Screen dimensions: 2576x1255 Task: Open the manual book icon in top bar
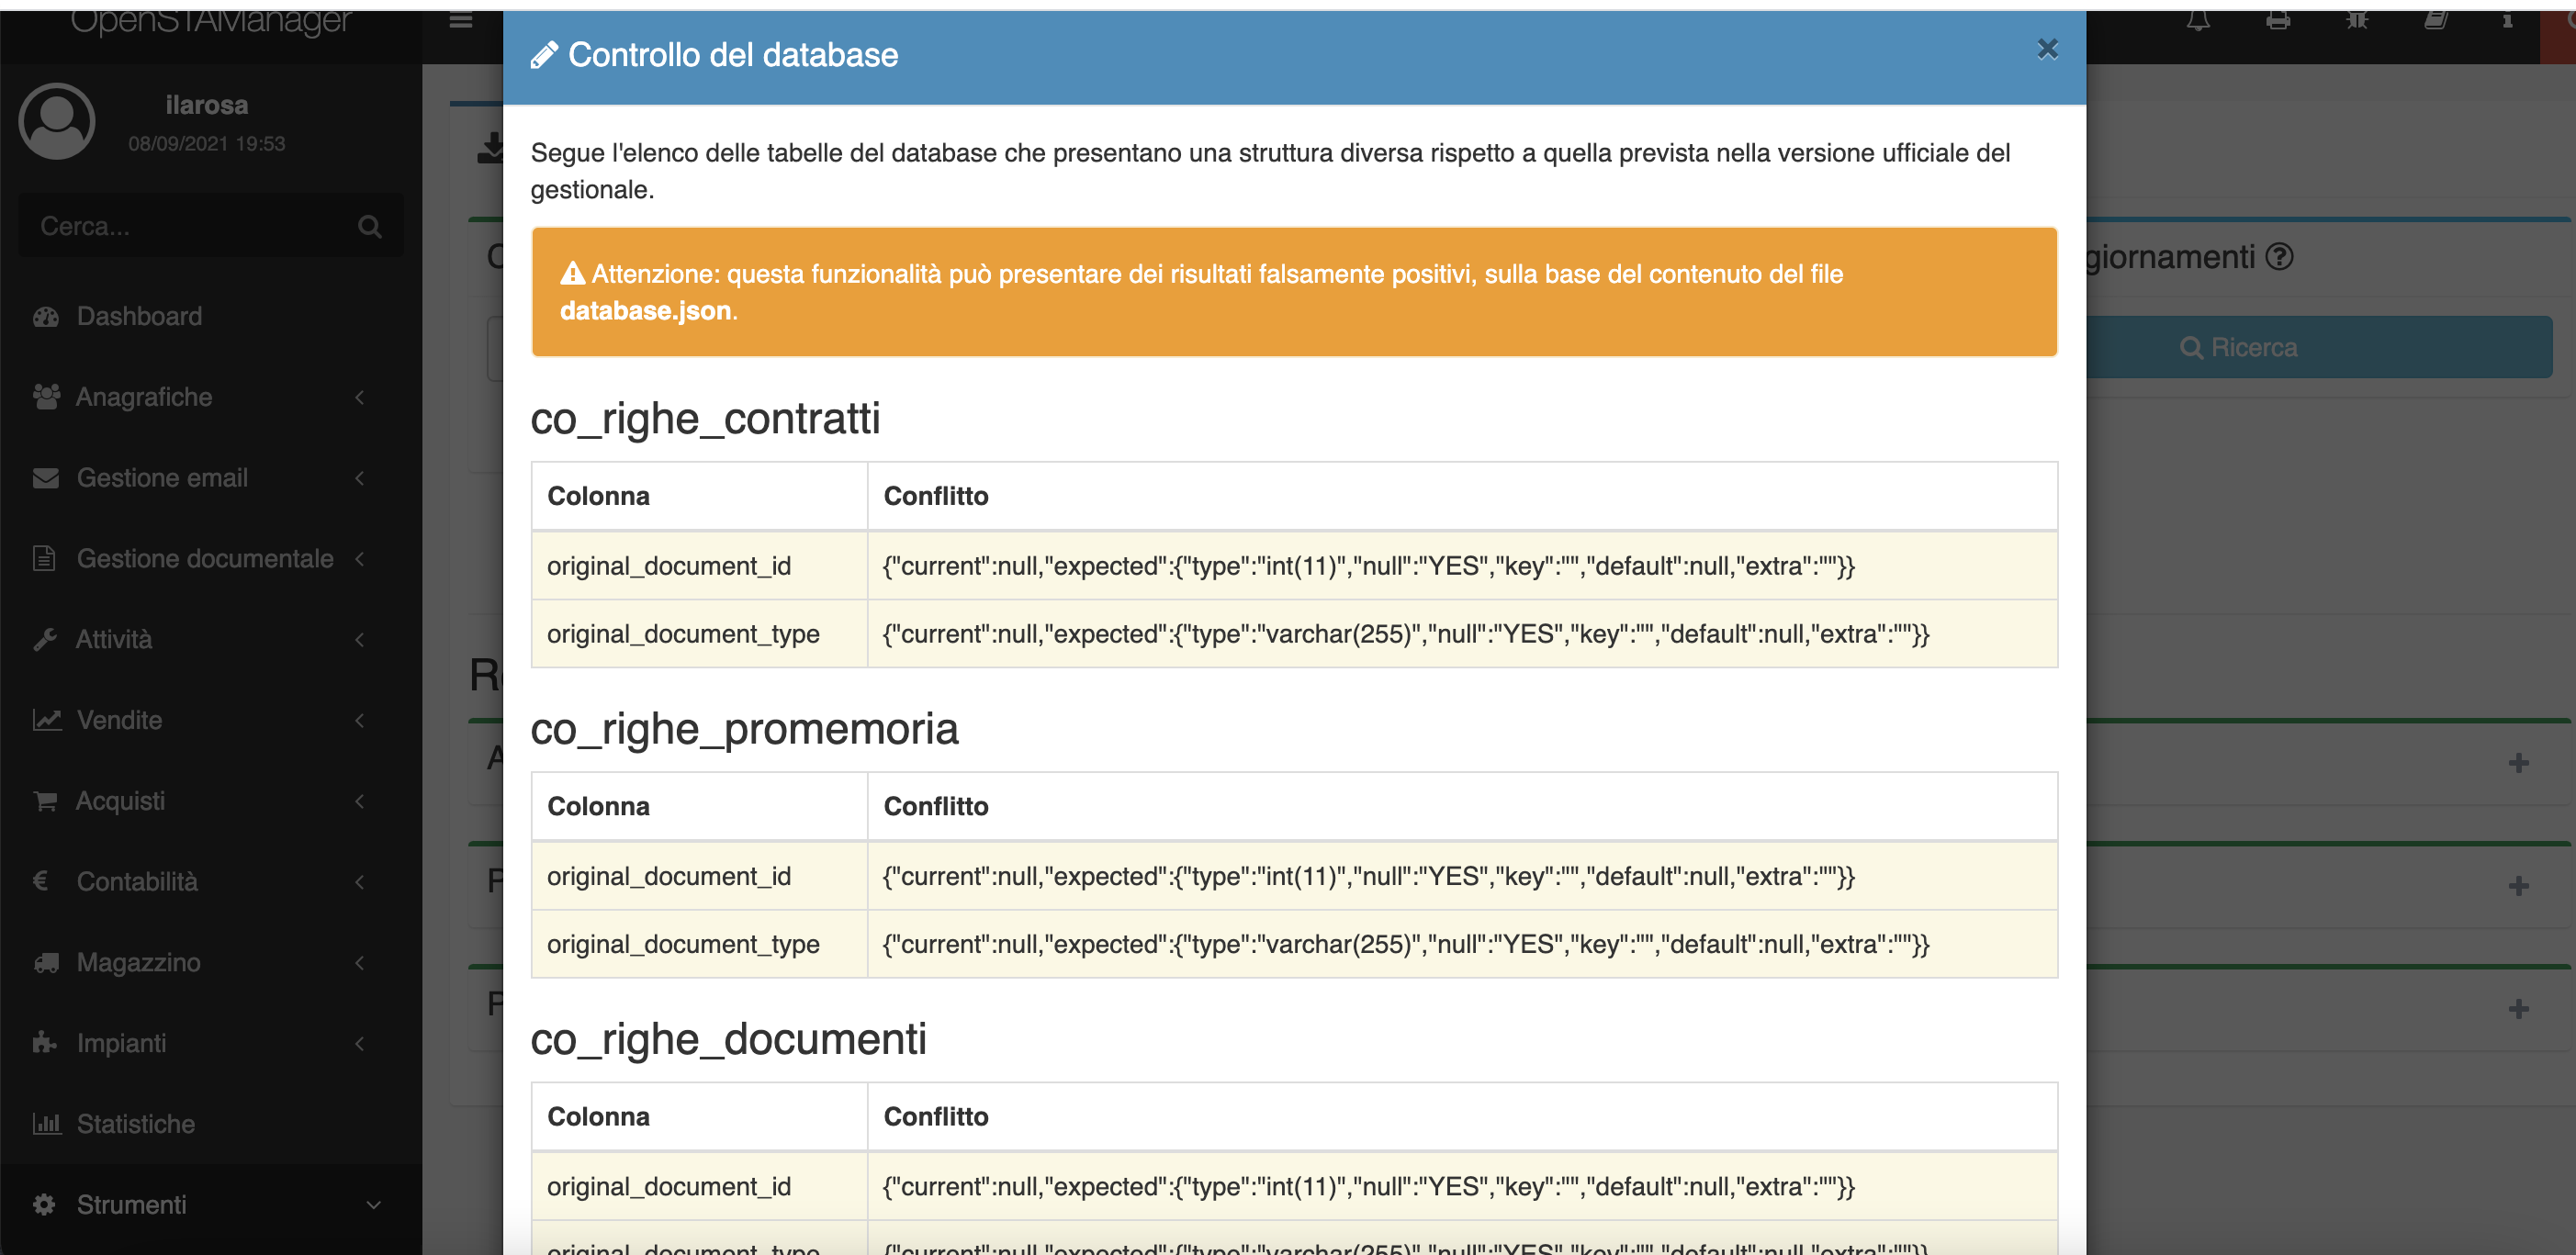coord(2436,20)
